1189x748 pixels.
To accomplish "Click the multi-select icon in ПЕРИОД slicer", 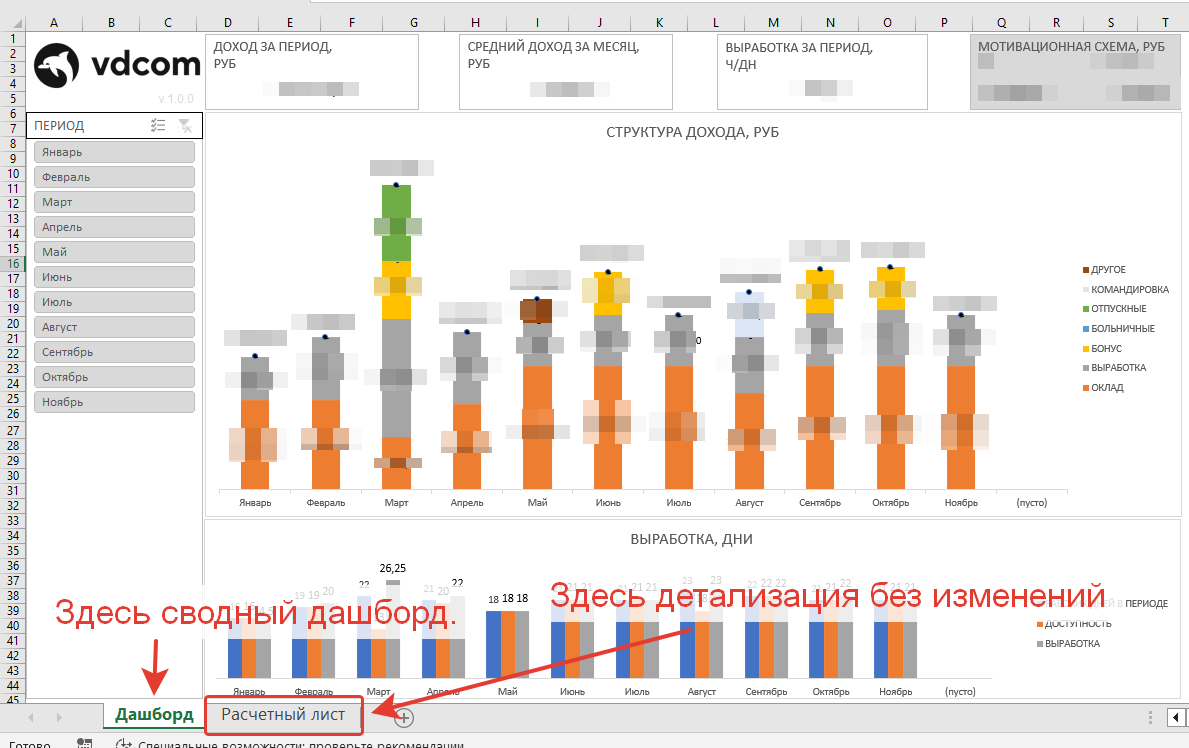I will click(158, 125).
